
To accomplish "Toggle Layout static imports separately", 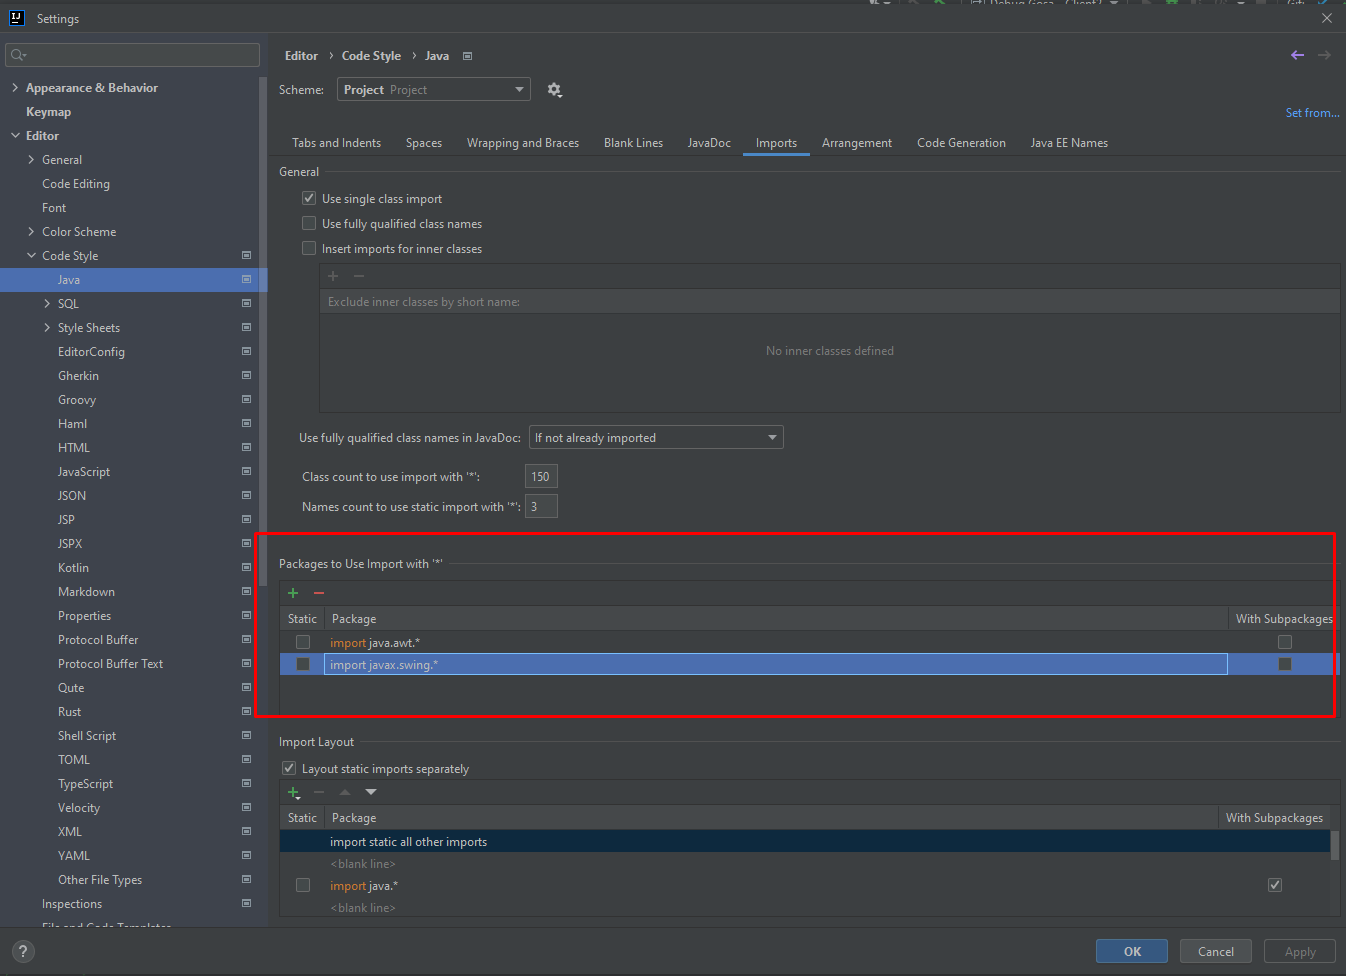I will 289,768.
